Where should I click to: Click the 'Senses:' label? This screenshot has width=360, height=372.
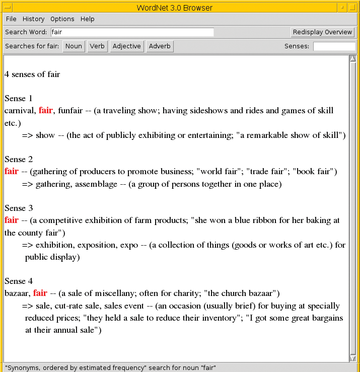(297, 46)
